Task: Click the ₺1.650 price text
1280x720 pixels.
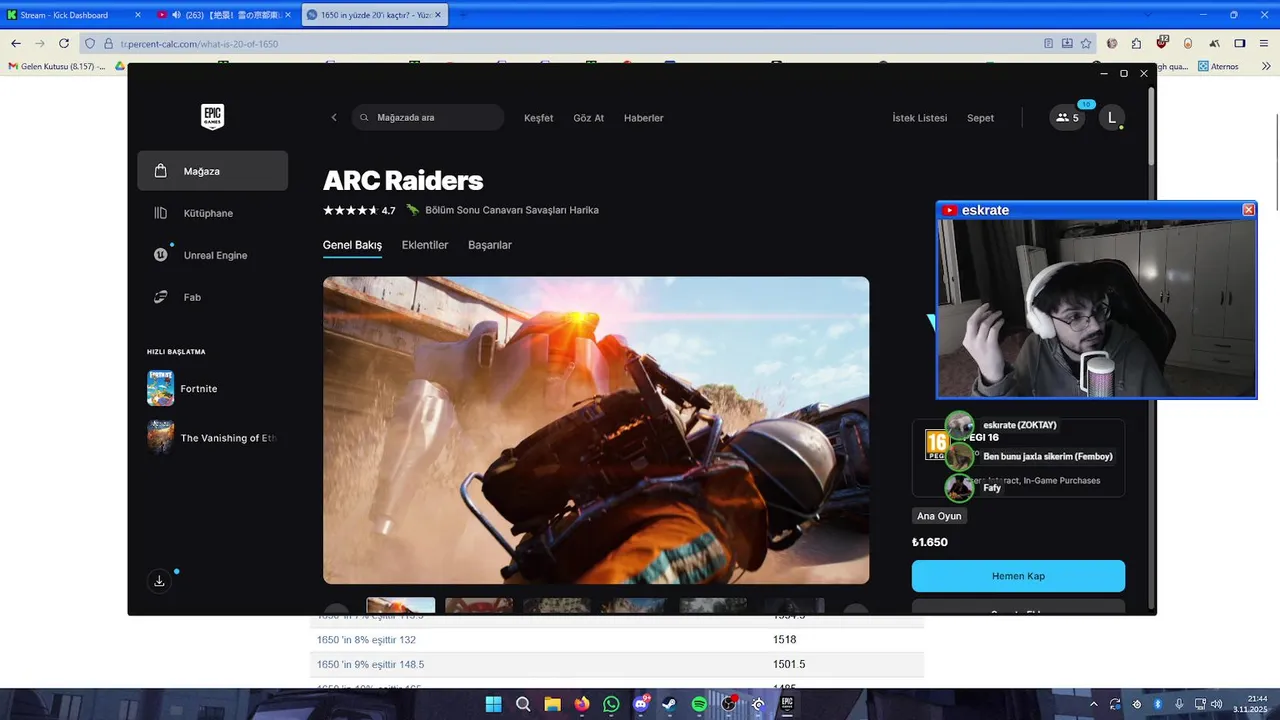Action: [930, 542]
